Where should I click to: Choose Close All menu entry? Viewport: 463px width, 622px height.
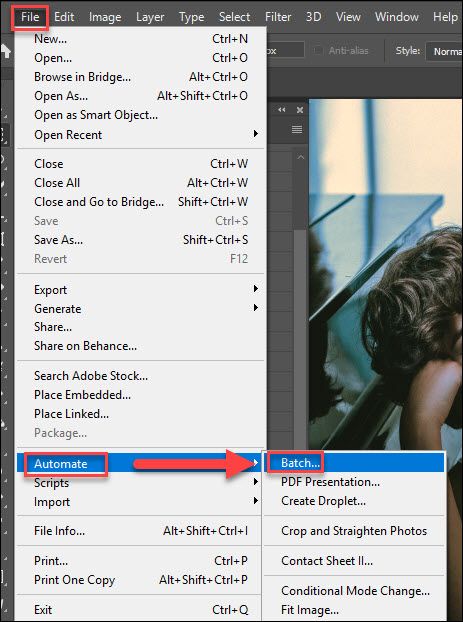coord(140,183)
